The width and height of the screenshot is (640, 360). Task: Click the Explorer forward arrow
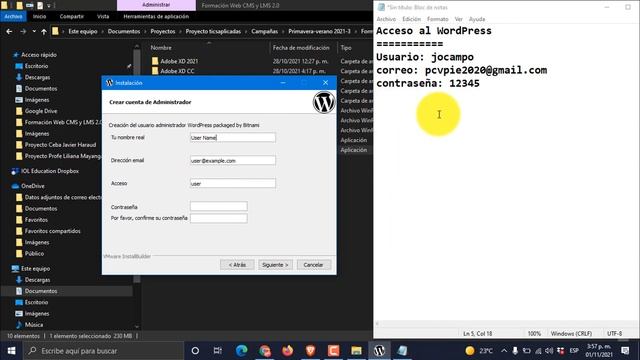tap(23, 31)
